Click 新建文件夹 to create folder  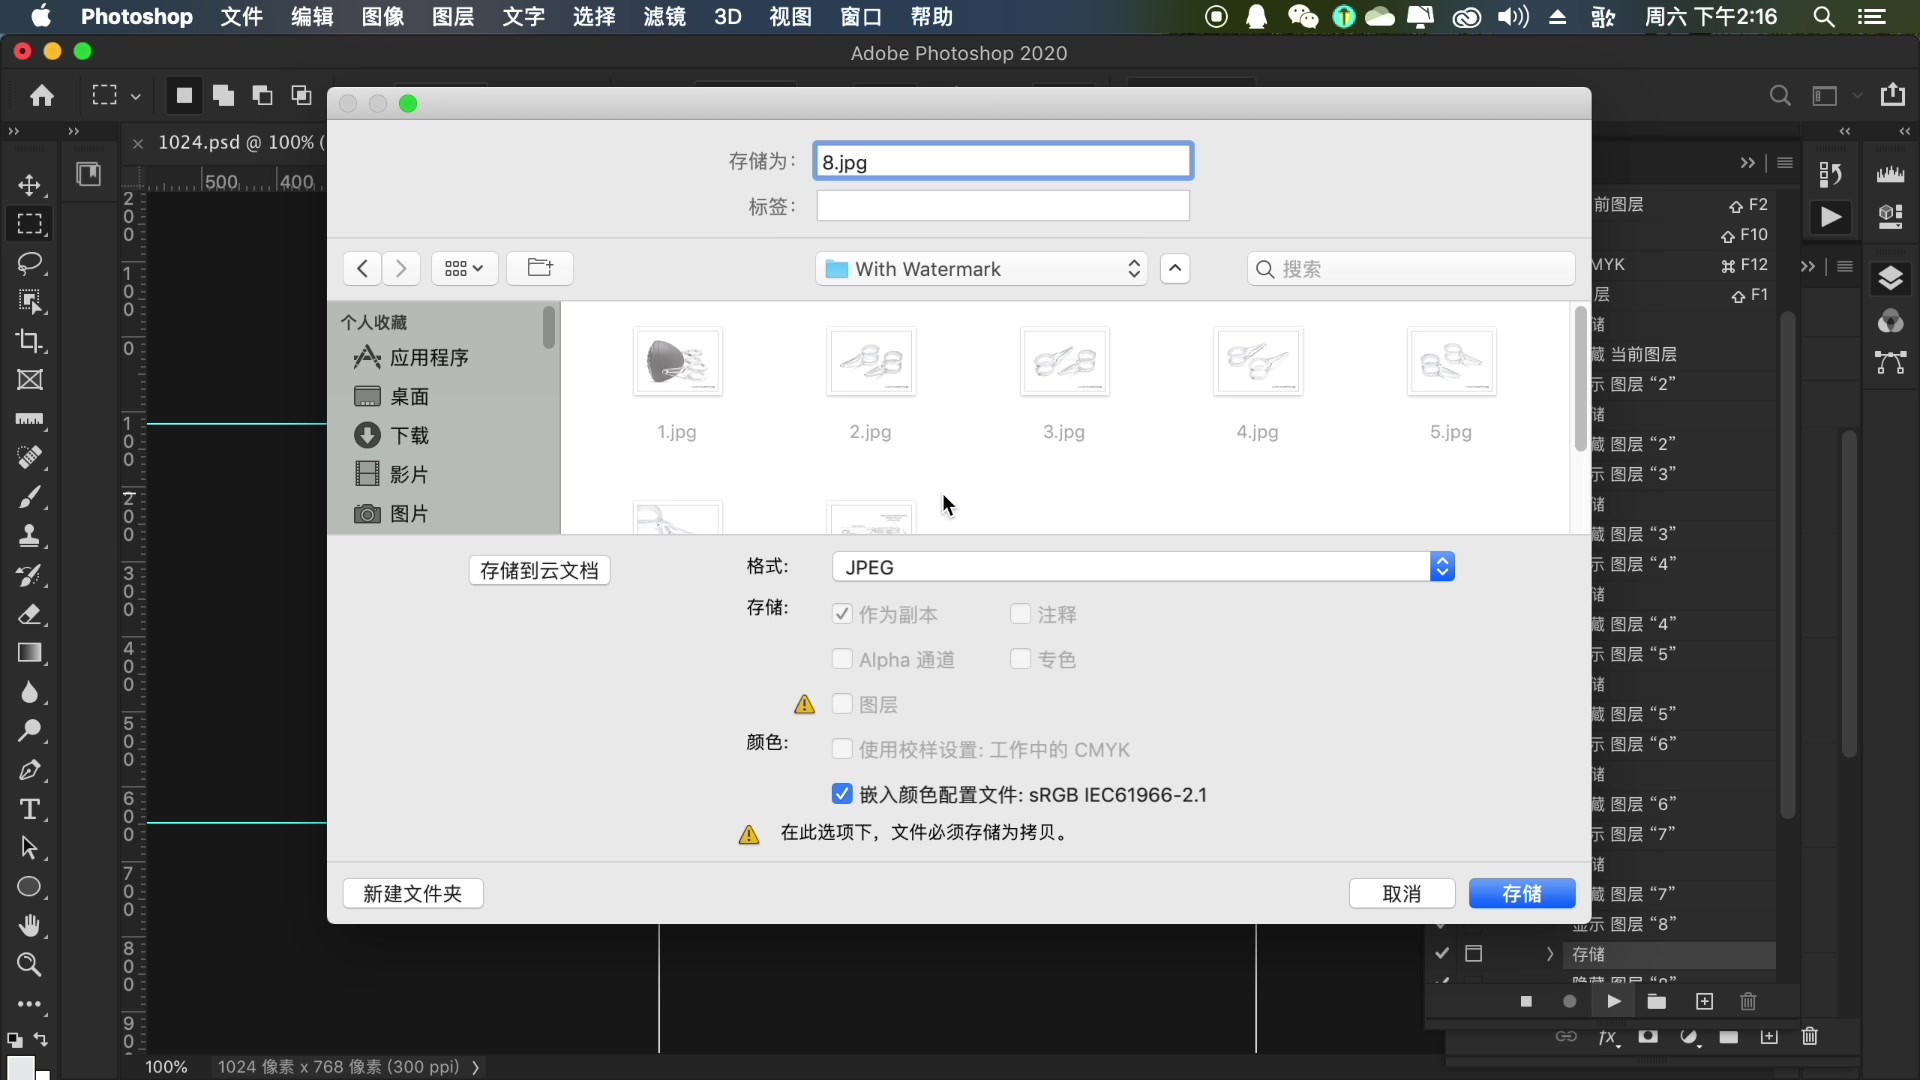pos(413,893)
